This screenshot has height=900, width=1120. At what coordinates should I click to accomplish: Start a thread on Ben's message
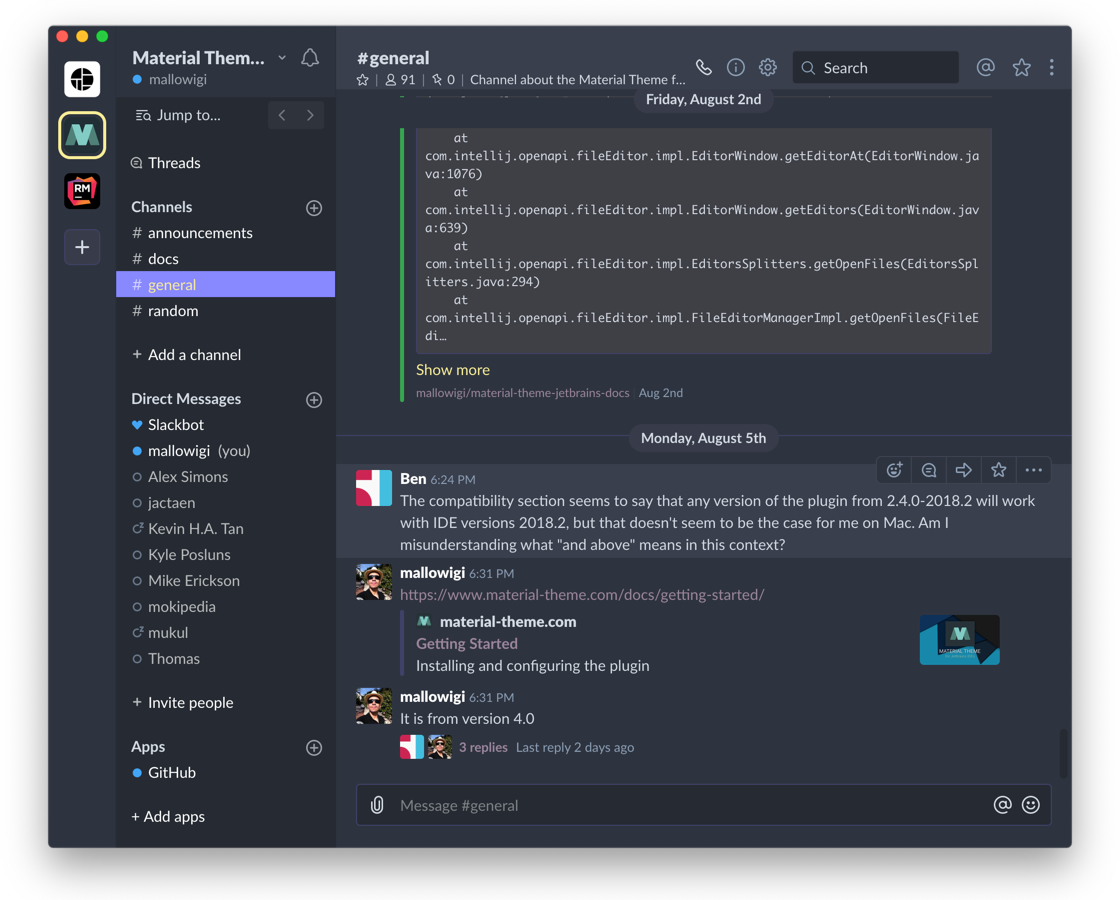tap(929, 470)
